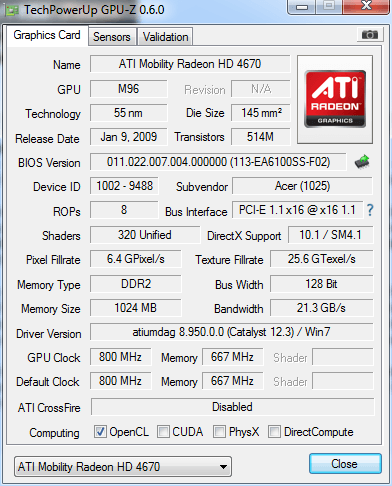Click the BIOS save chip icon

pos(362,162)
